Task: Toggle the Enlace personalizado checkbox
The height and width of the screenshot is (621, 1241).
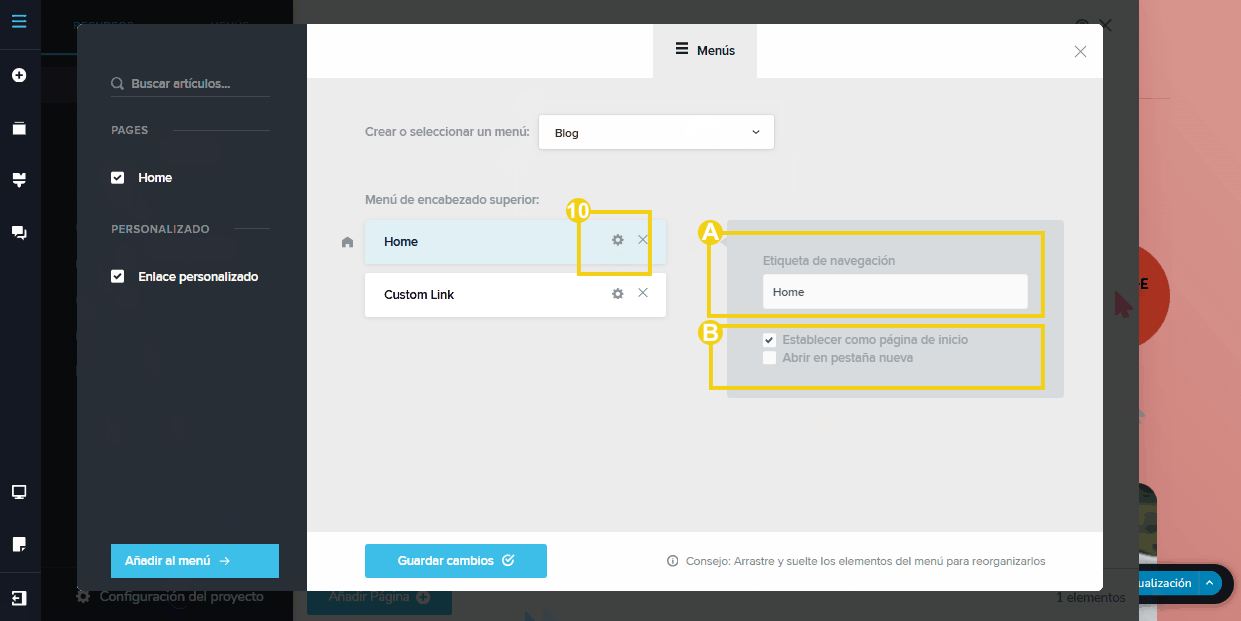Action: point(118,277)
